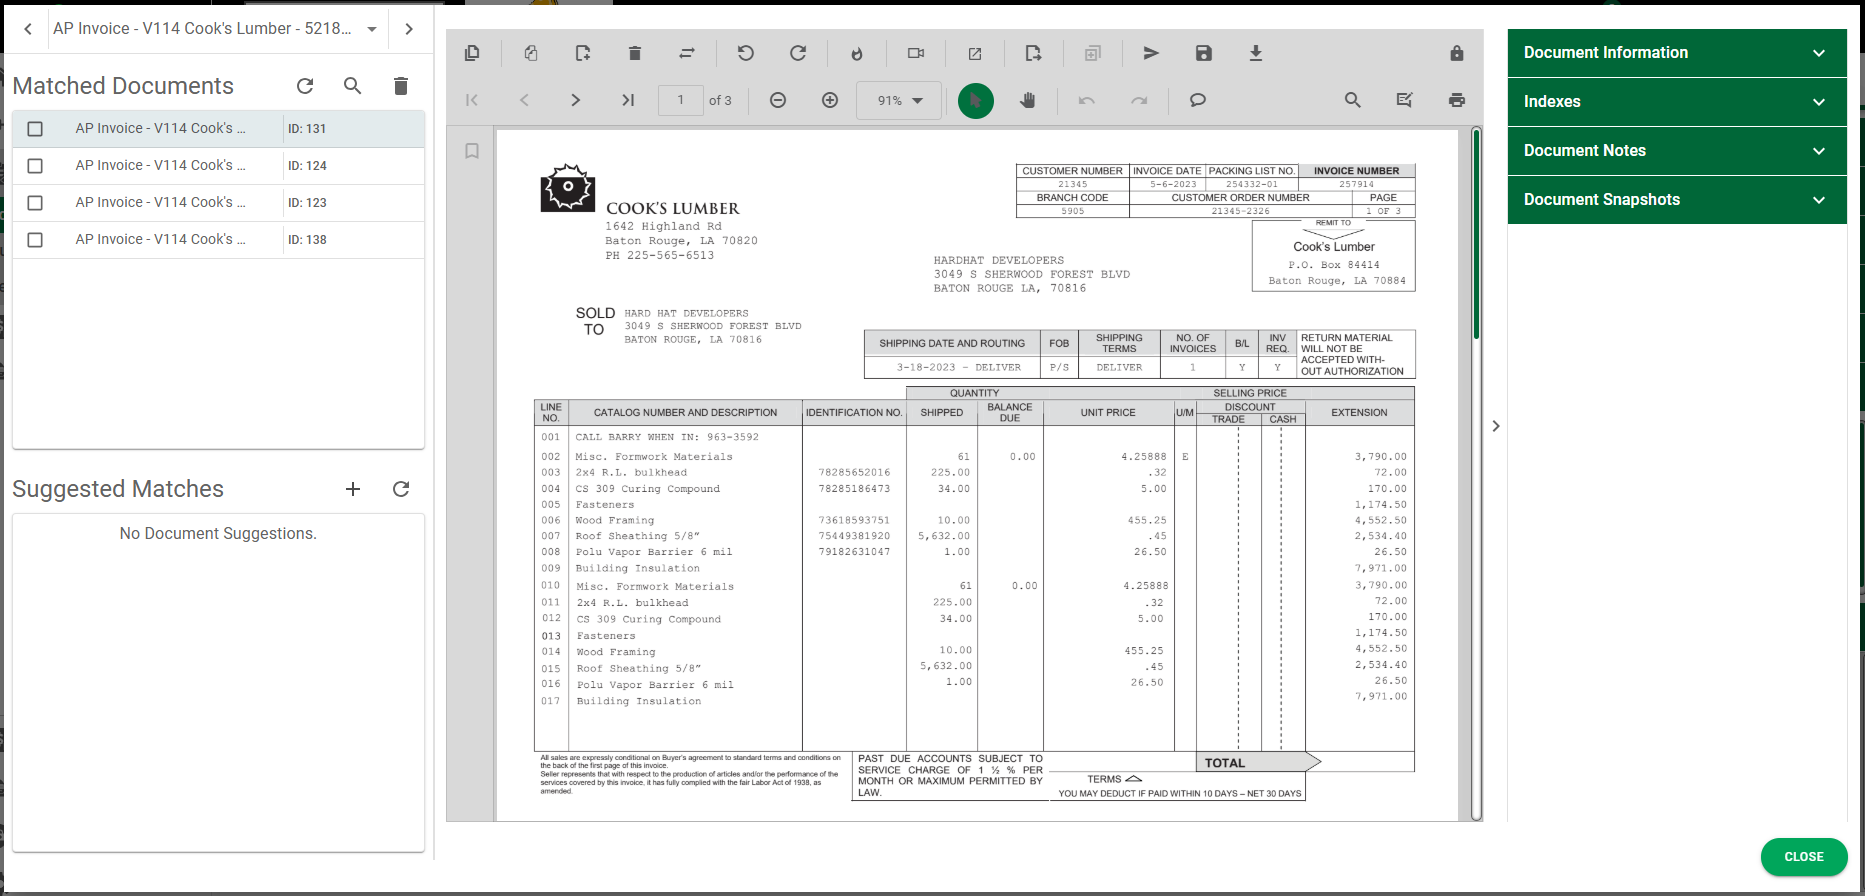The height and width of the screenshot is (896, 1865).
Task: Zoom out with minus circle icon
Action: [x=778, y=100]
